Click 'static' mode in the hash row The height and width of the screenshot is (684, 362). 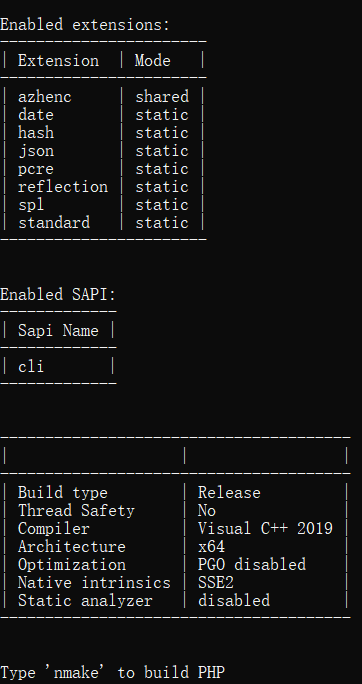162,133
